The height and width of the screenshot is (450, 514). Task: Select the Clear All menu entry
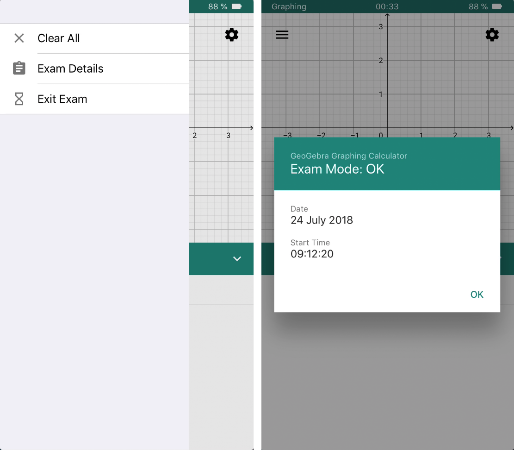pos(94,38)
